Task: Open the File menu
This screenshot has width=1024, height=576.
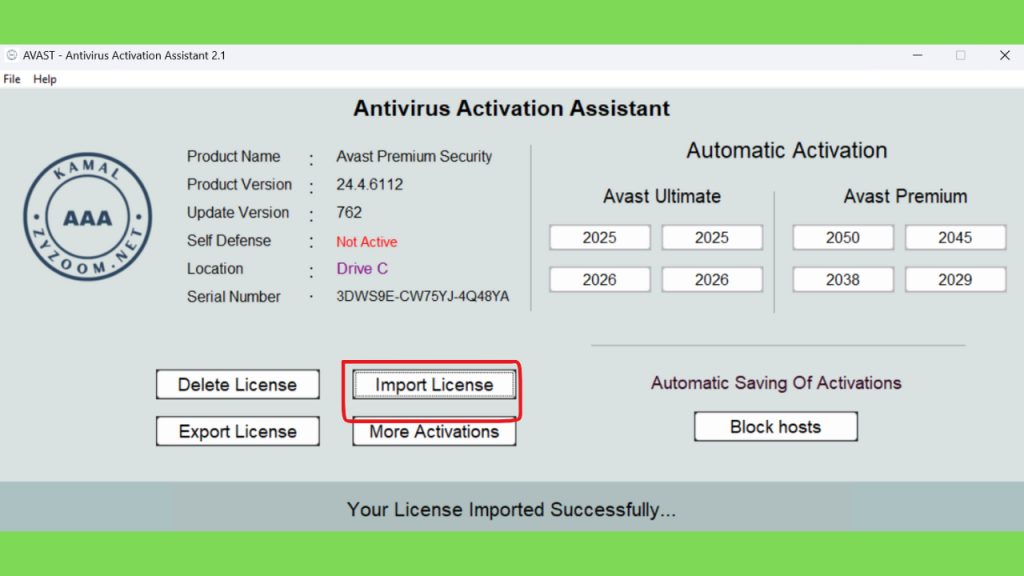Action: click(x=12, y=79)
